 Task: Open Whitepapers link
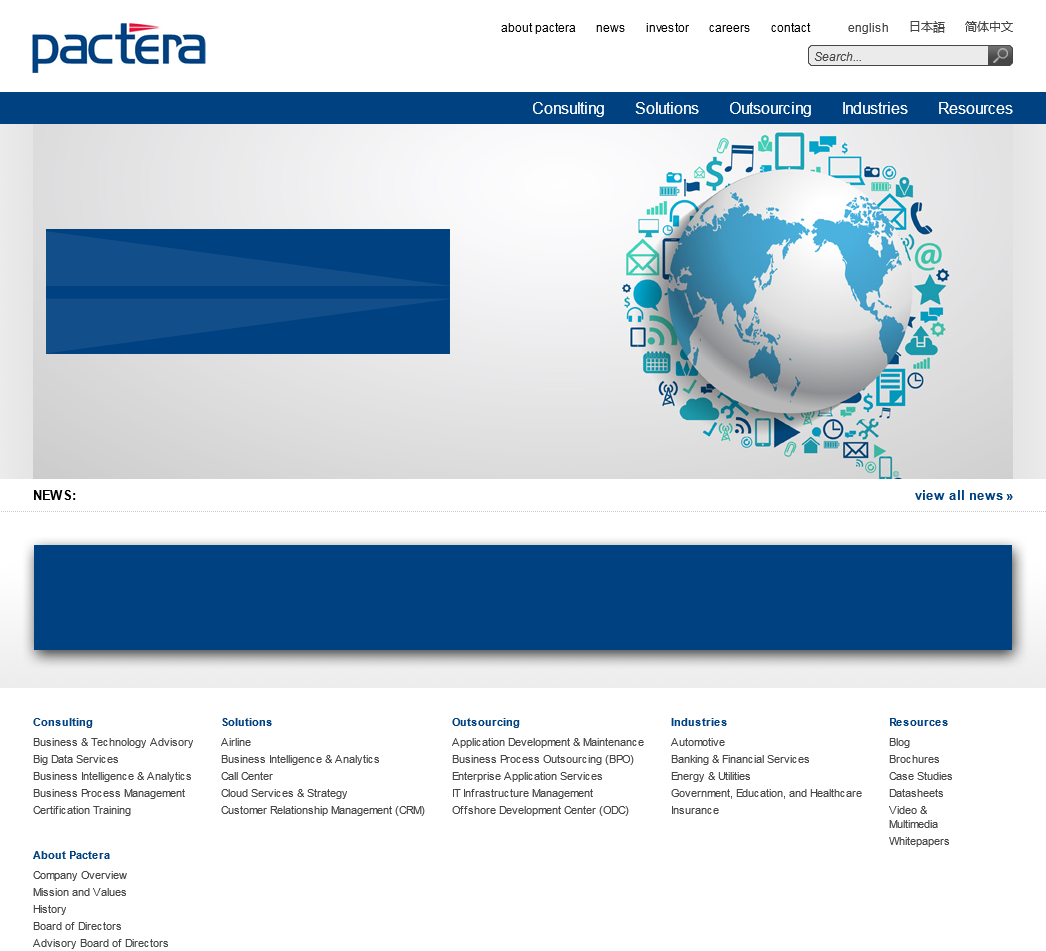(919, 842)
